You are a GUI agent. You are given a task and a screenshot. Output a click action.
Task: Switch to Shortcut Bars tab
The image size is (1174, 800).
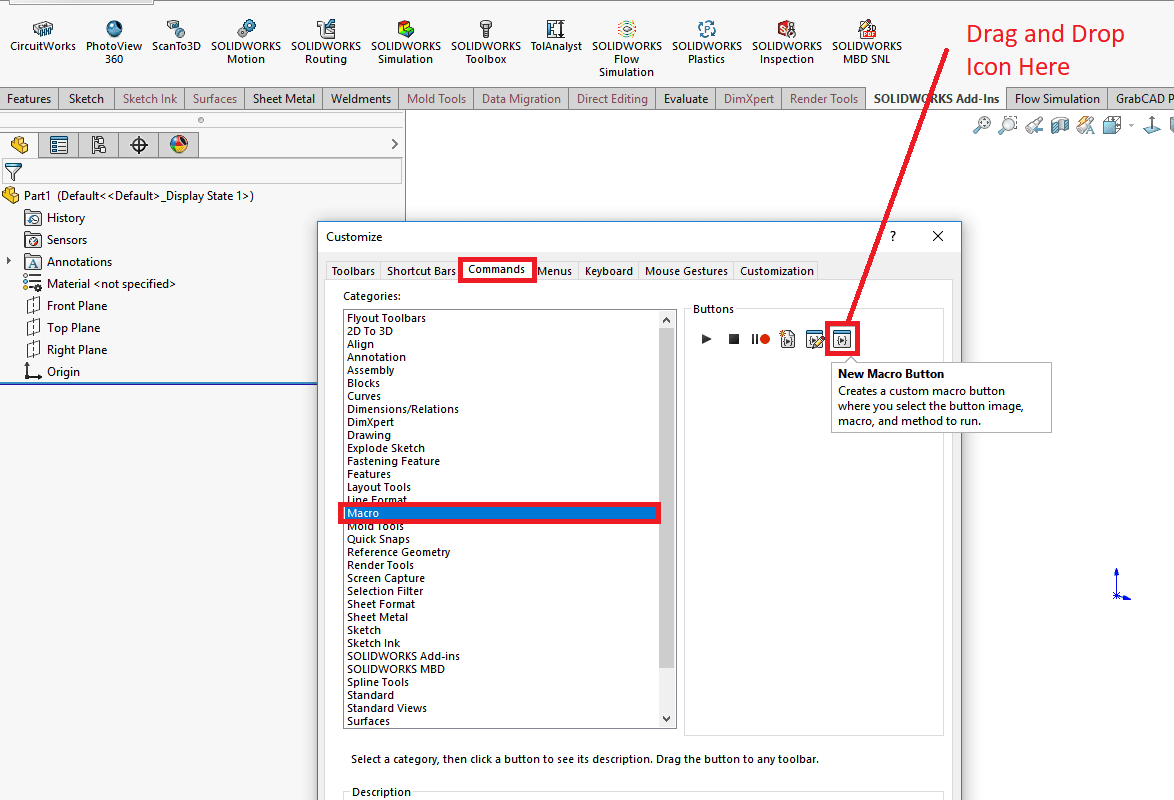421,271
